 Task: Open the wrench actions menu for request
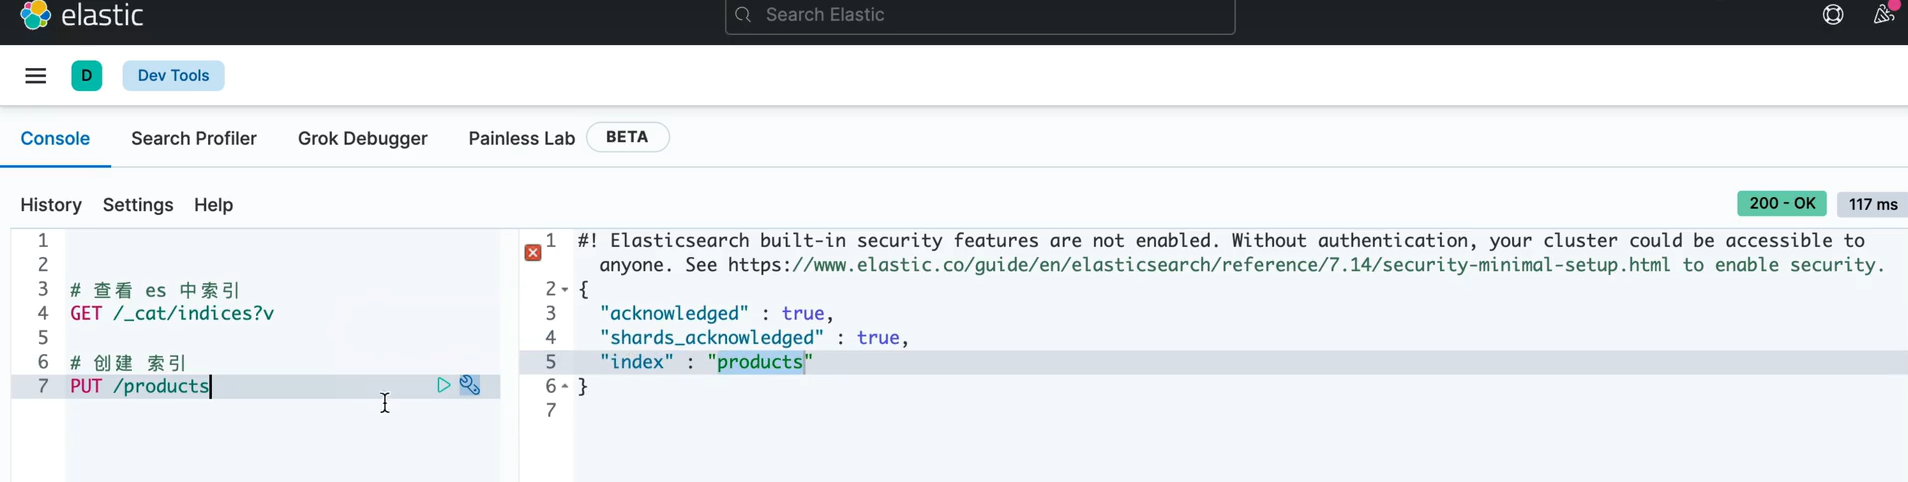(470, 385)
